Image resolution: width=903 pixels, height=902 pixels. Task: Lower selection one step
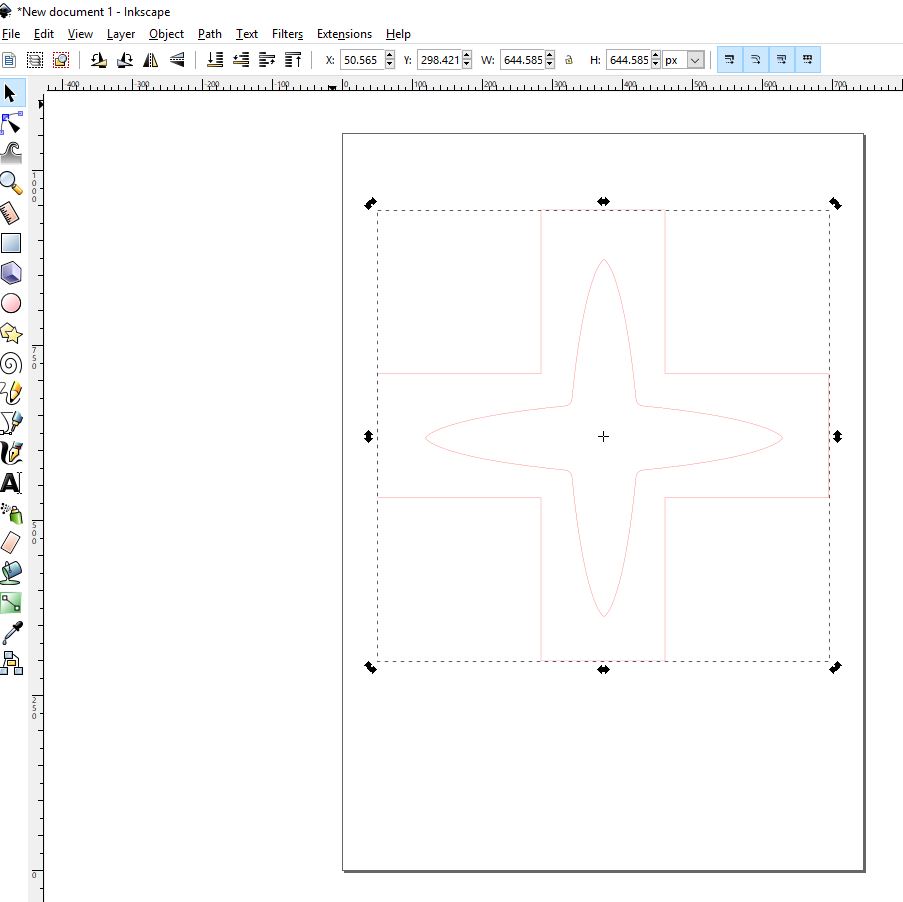click(241, 60)
